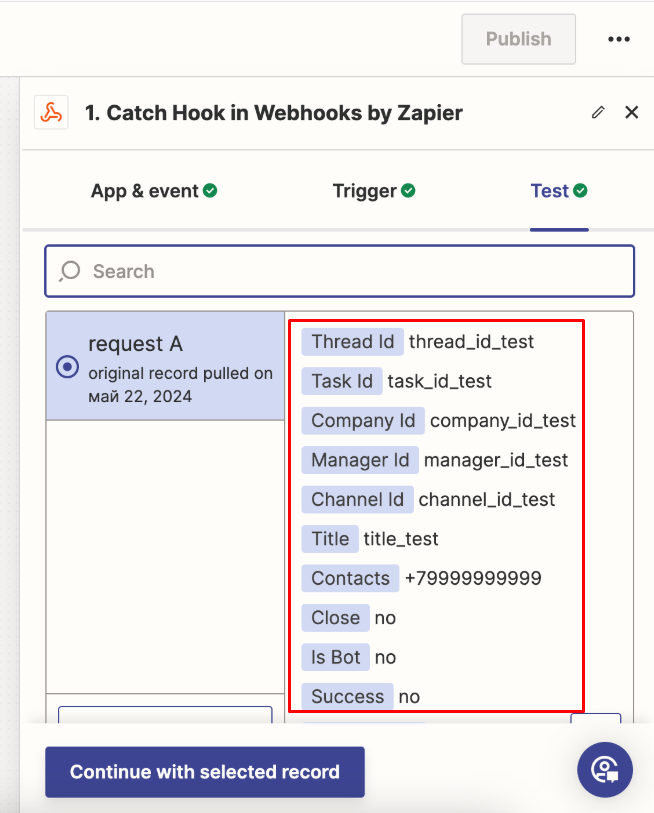Click the magnifier icon in Search
Screen dimensions: 654x813
point(70,271)
